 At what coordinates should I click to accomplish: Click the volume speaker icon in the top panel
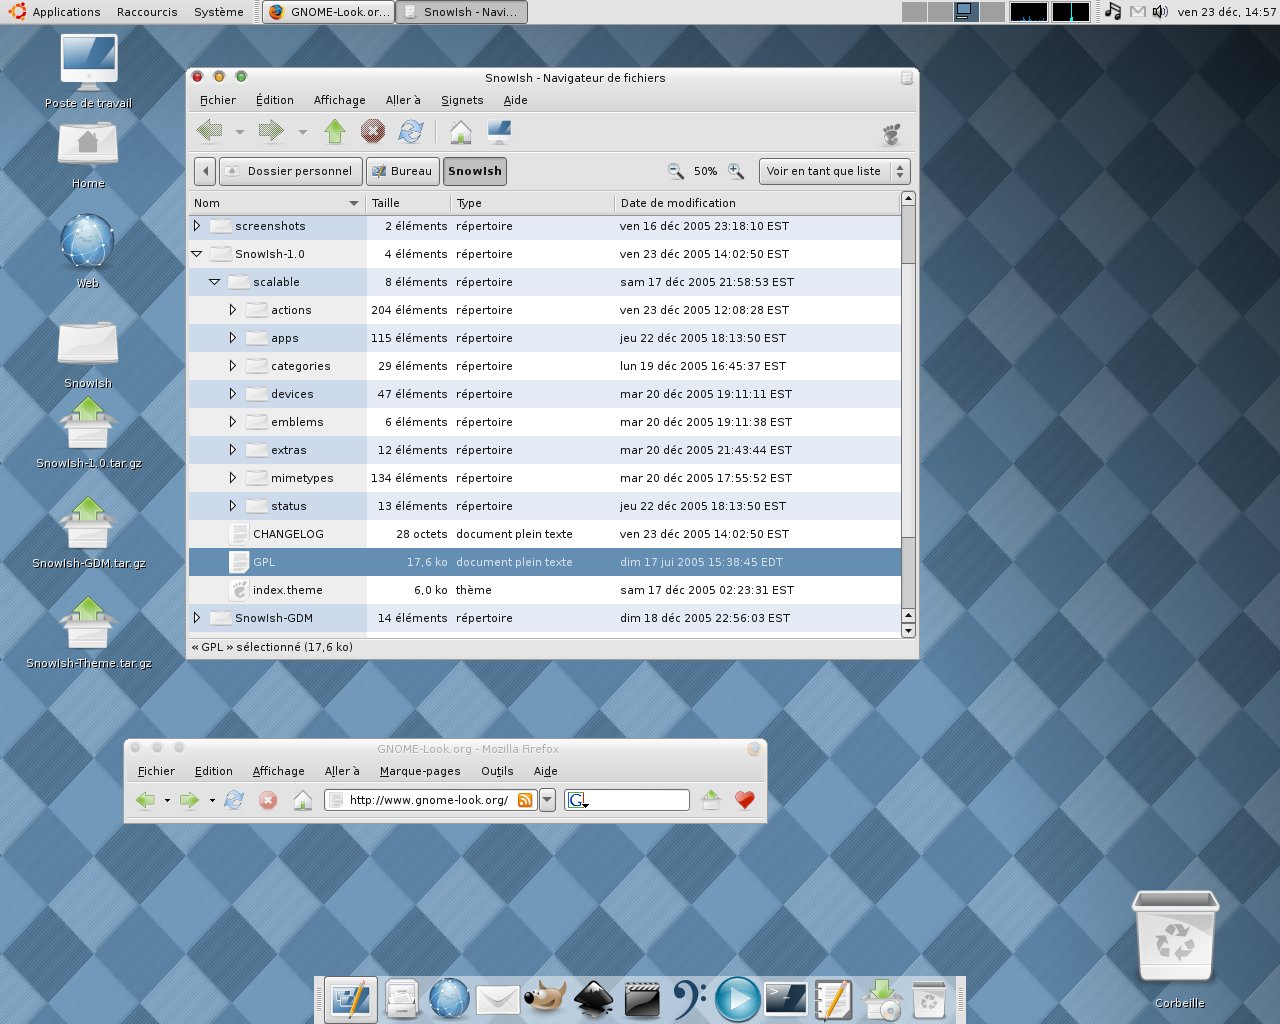(1160, 12)
